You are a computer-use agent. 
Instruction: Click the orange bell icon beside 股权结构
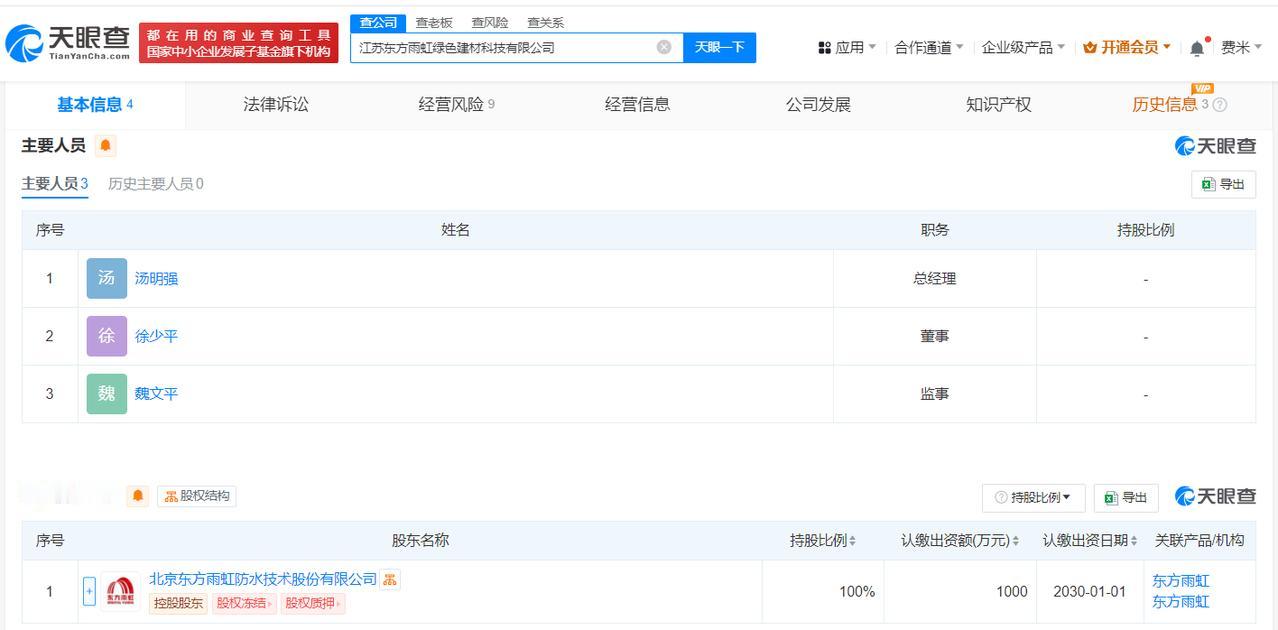(x=138, y=496)
